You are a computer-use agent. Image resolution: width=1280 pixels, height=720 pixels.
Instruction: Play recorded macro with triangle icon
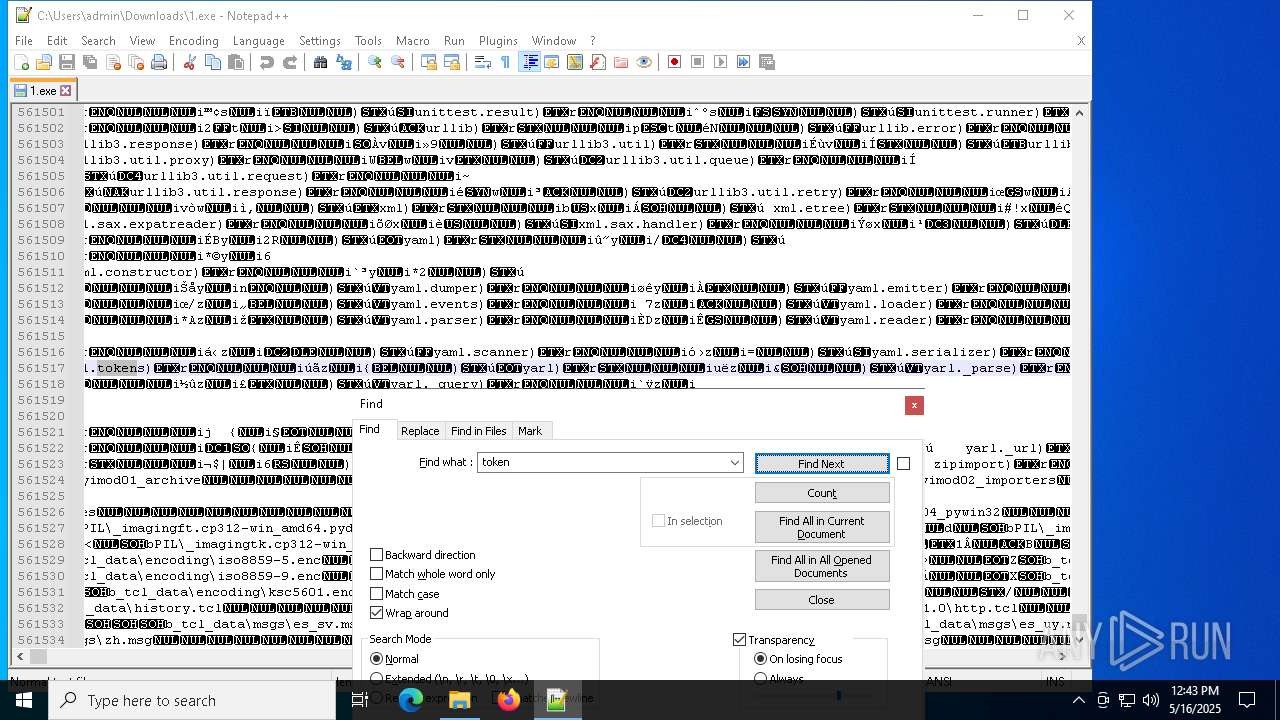coord(721,62)
